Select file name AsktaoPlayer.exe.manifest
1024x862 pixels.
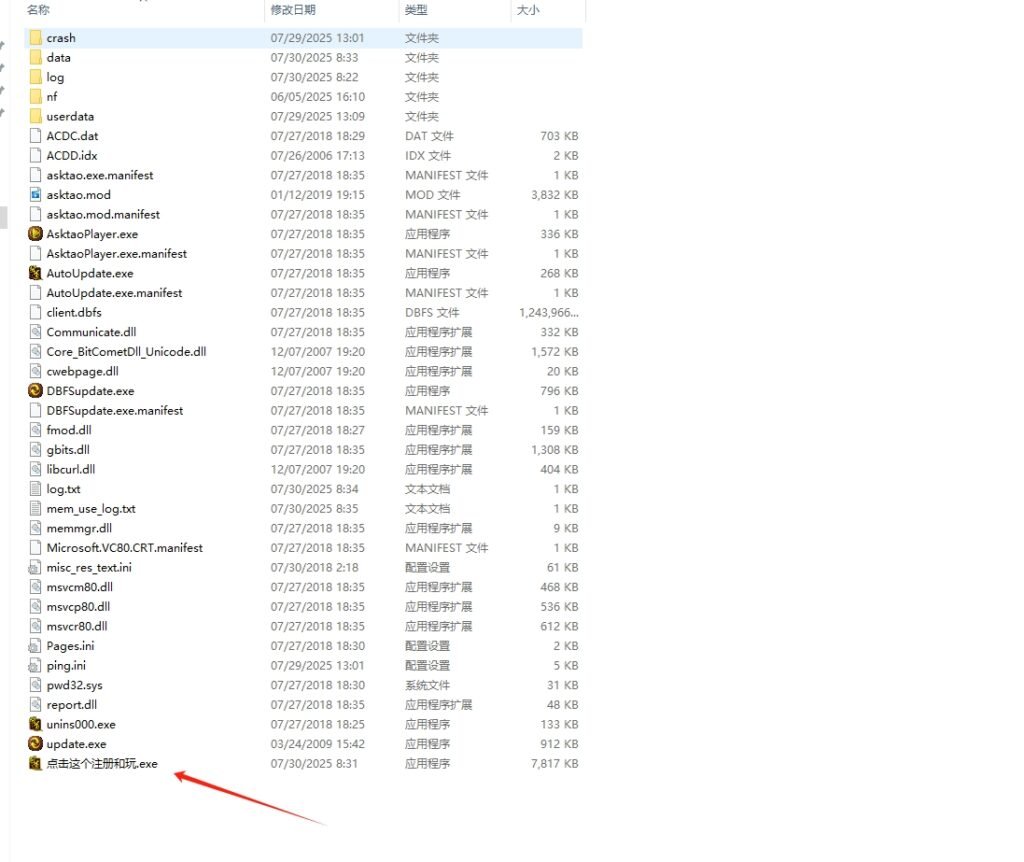click(x=117, y=253)
